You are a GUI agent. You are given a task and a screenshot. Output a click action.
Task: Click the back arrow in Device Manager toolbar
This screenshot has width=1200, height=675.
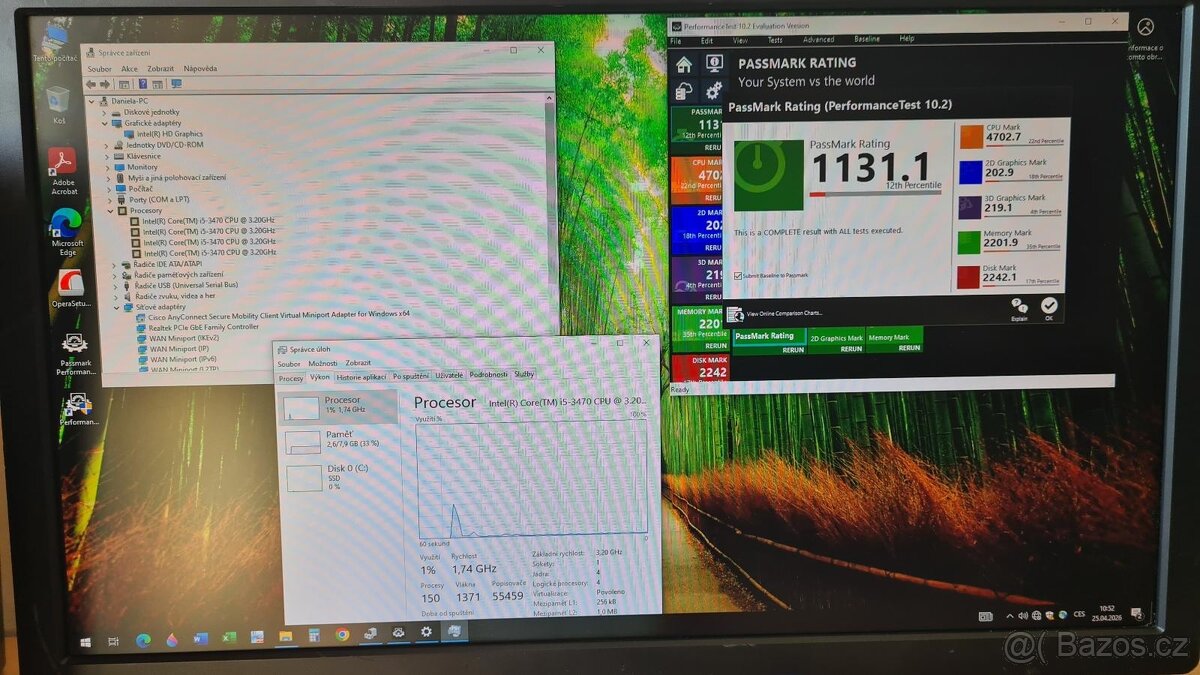pyautogui.click(x=93, y=84)
